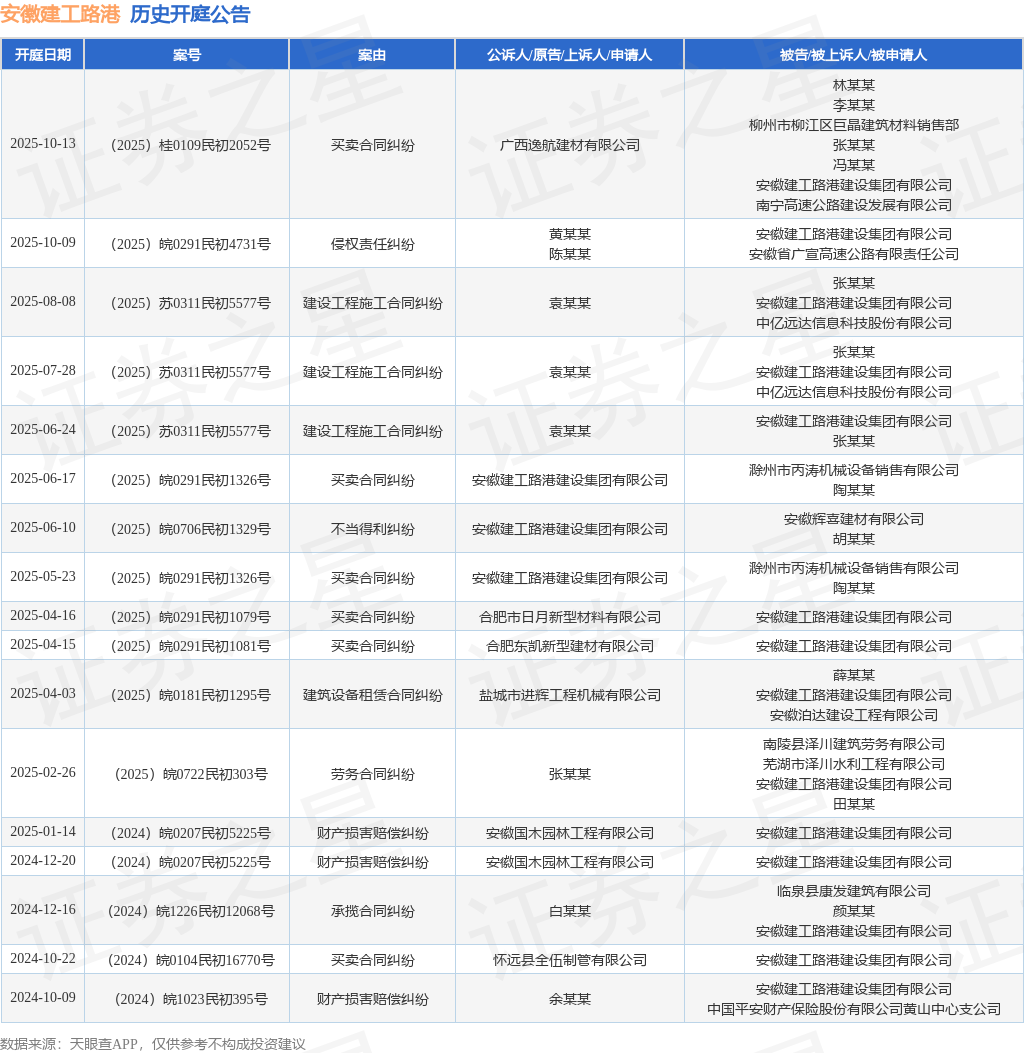Click plaintiff 合肥东凯新型建材有限公司
The width and height of the screenshot is (1024, 1053).
569,646
